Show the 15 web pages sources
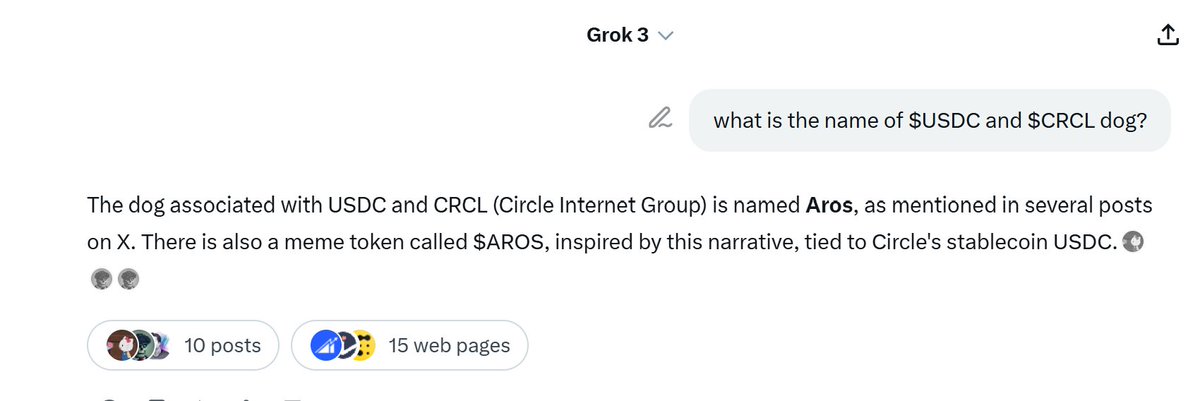 click(x=410, y=346)
